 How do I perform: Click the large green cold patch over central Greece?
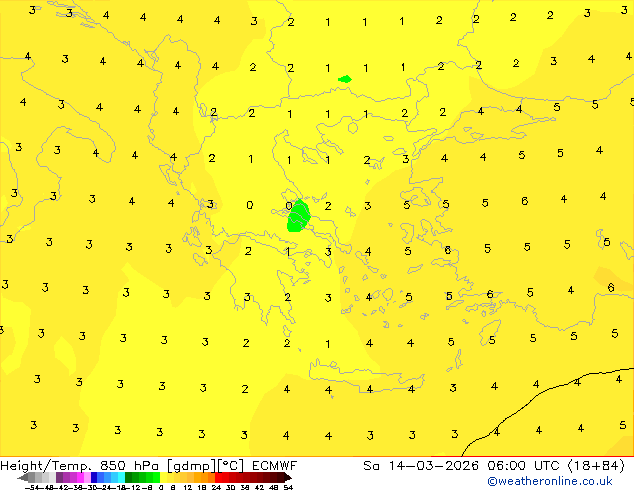[x=298, y=216]
